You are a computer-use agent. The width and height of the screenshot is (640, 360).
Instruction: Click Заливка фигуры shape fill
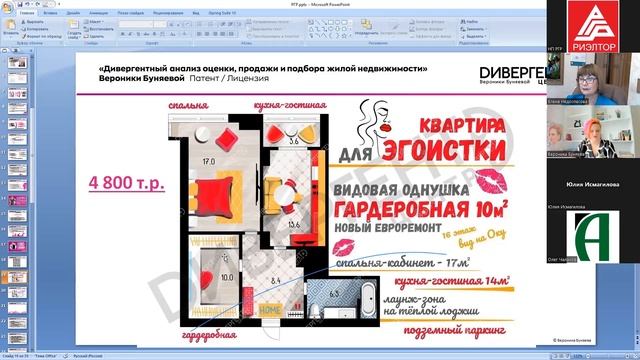tap(428, 22)
